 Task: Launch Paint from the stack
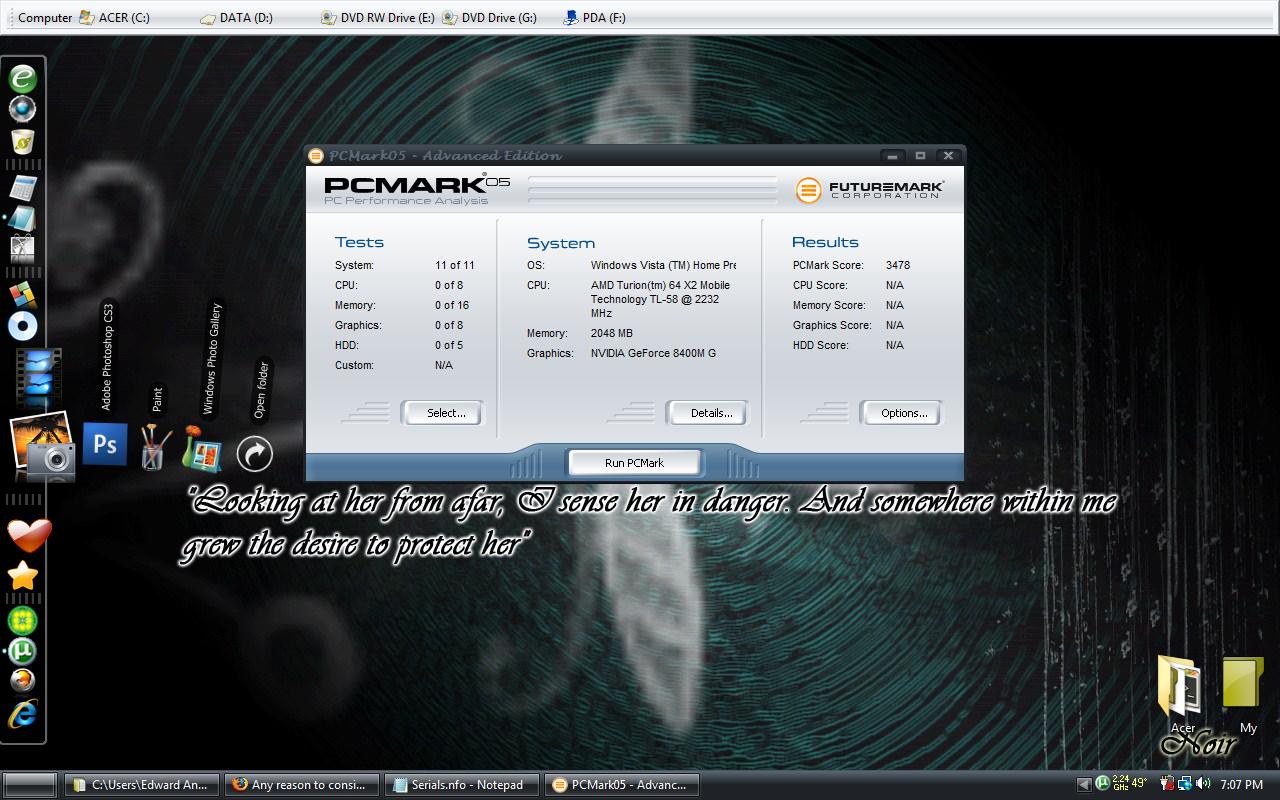[x=154, y=447]
